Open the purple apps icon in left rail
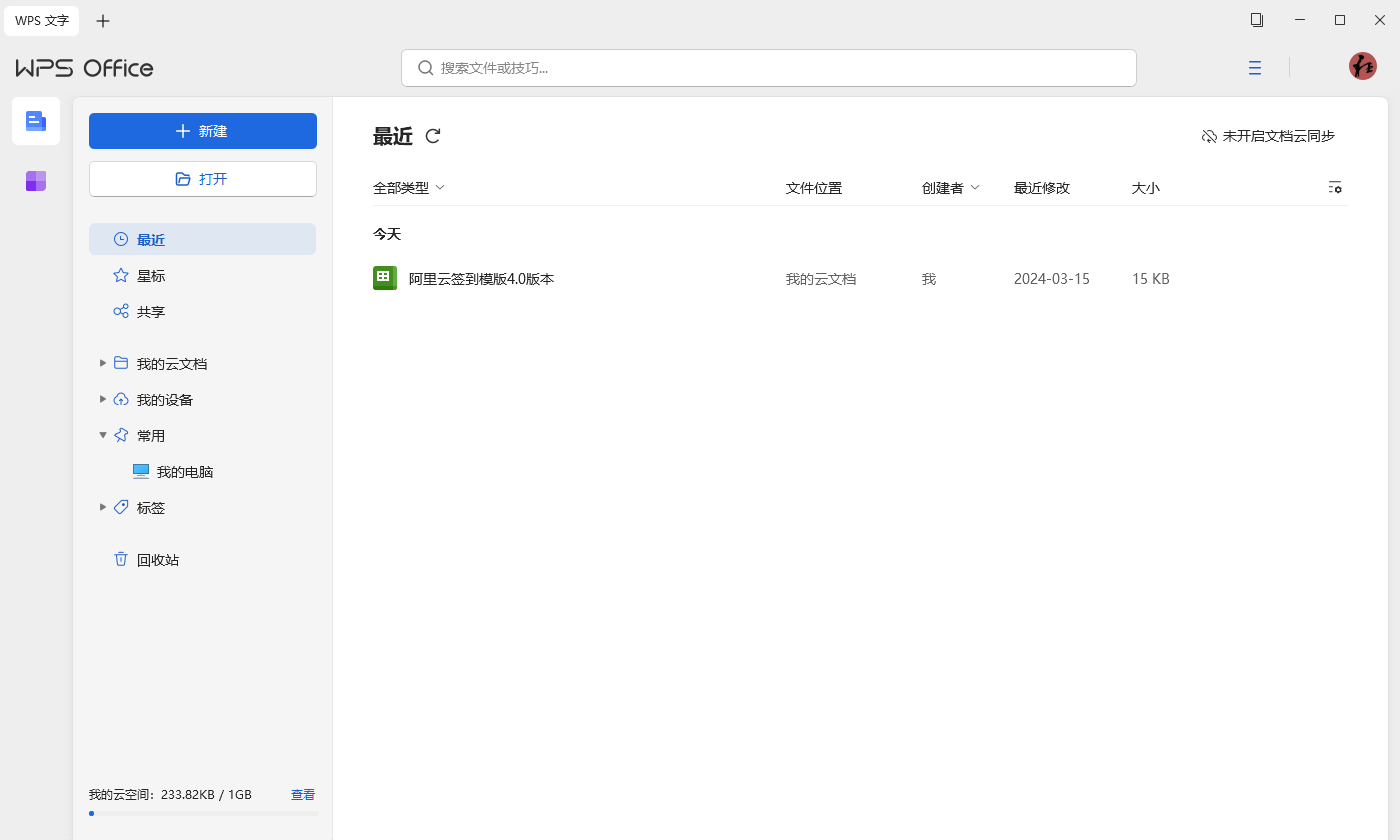Image resolution: width=1400 pixels, height=840 pixels. pyautogui.click(x=36, y=181)
